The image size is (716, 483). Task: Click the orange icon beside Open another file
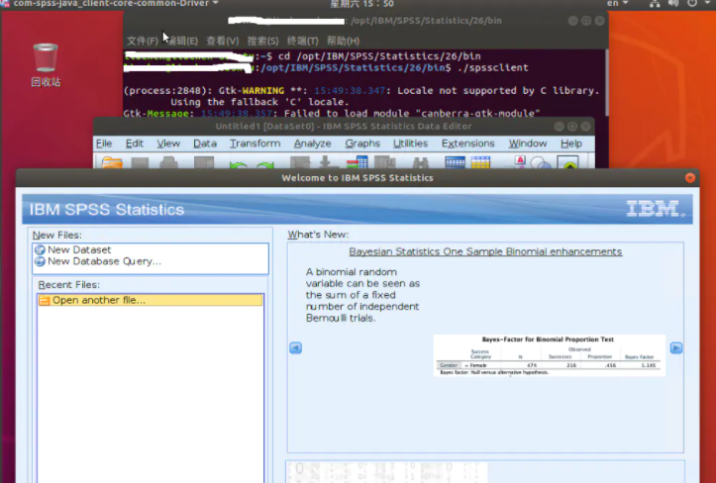(x=44, y=300)
